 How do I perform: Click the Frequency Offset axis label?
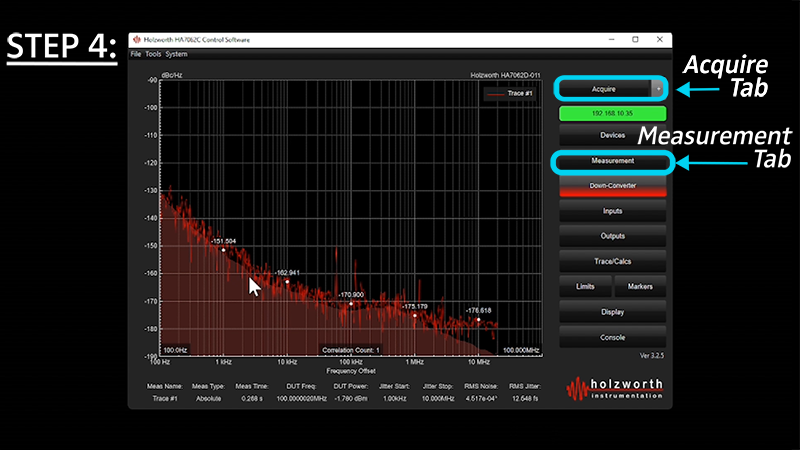tap(351, 371)
